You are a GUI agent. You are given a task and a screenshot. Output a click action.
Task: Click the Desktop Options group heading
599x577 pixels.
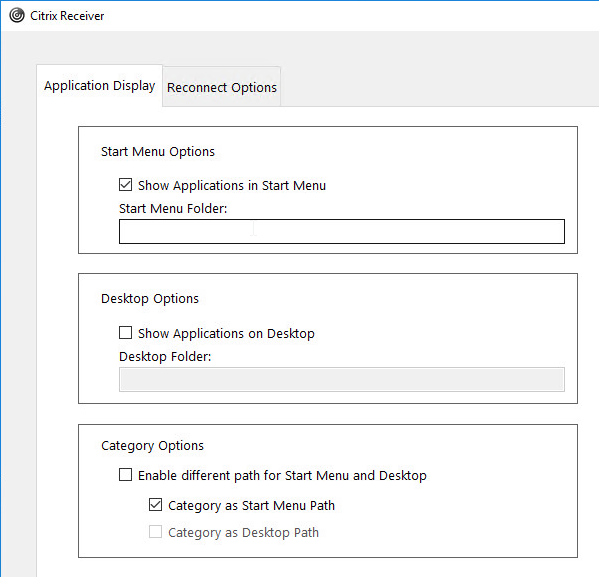(x=150, y=299)
